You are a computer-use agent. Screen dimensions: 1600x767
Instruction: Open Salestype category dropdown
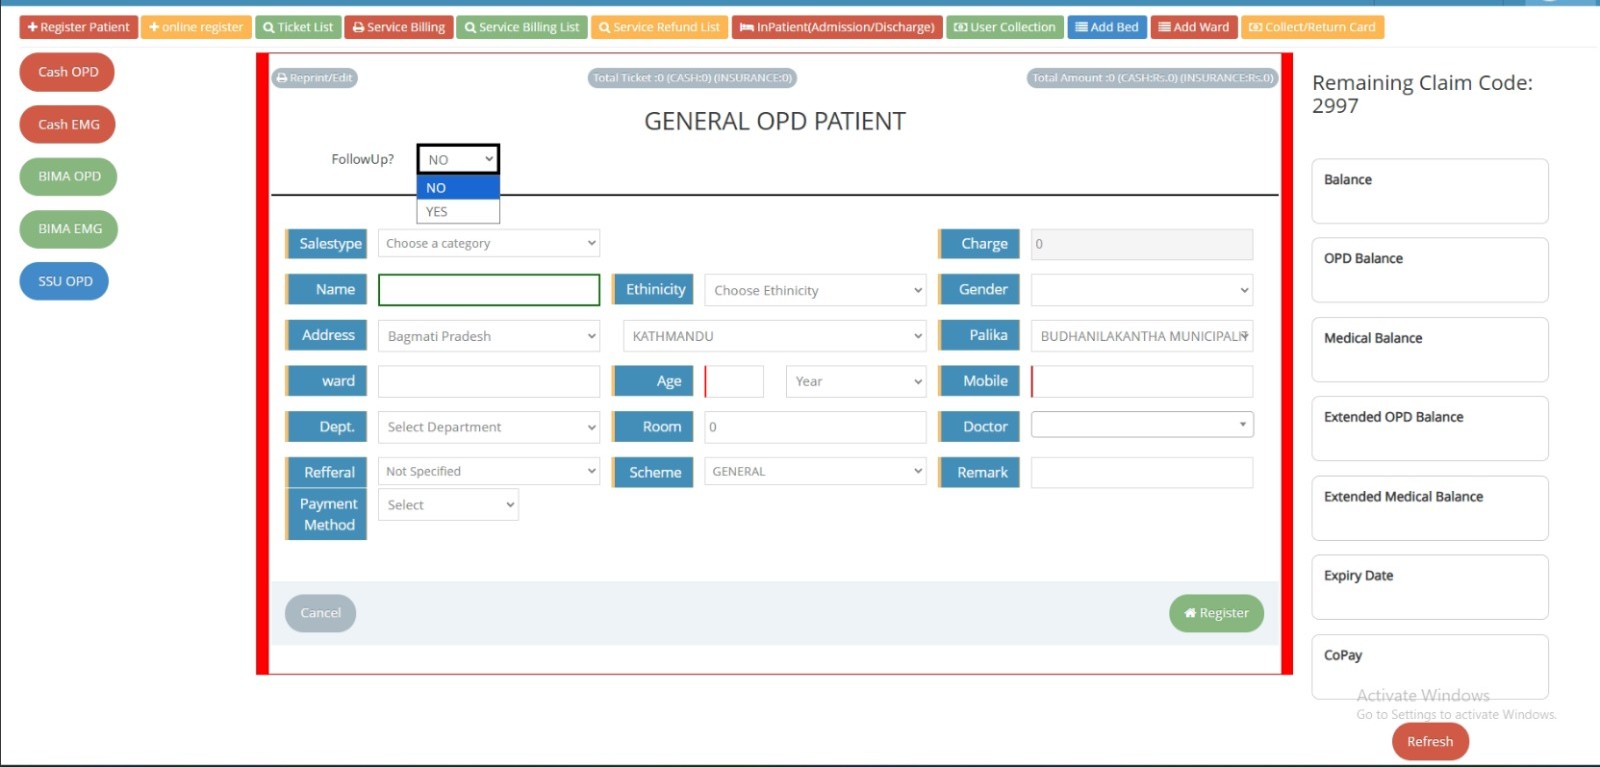pos(489,243)
